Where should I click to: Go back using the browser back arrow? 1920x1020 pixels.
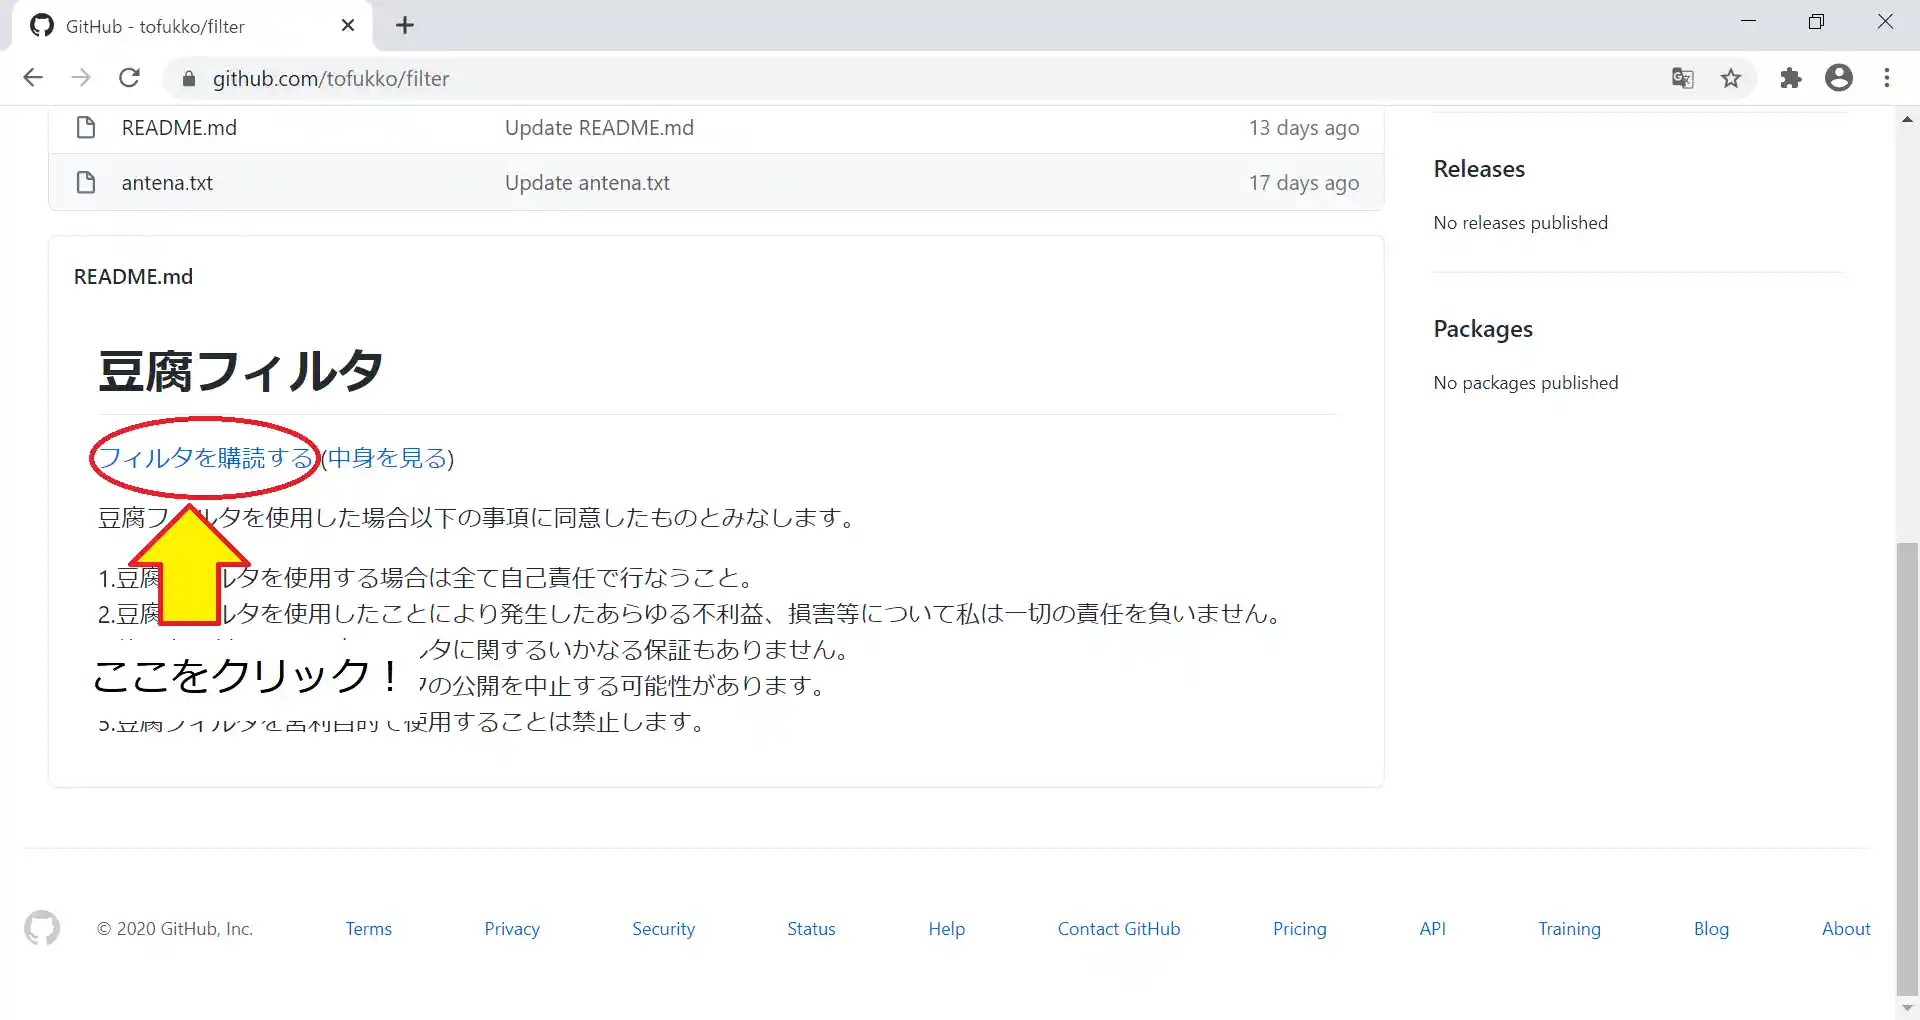33,78
